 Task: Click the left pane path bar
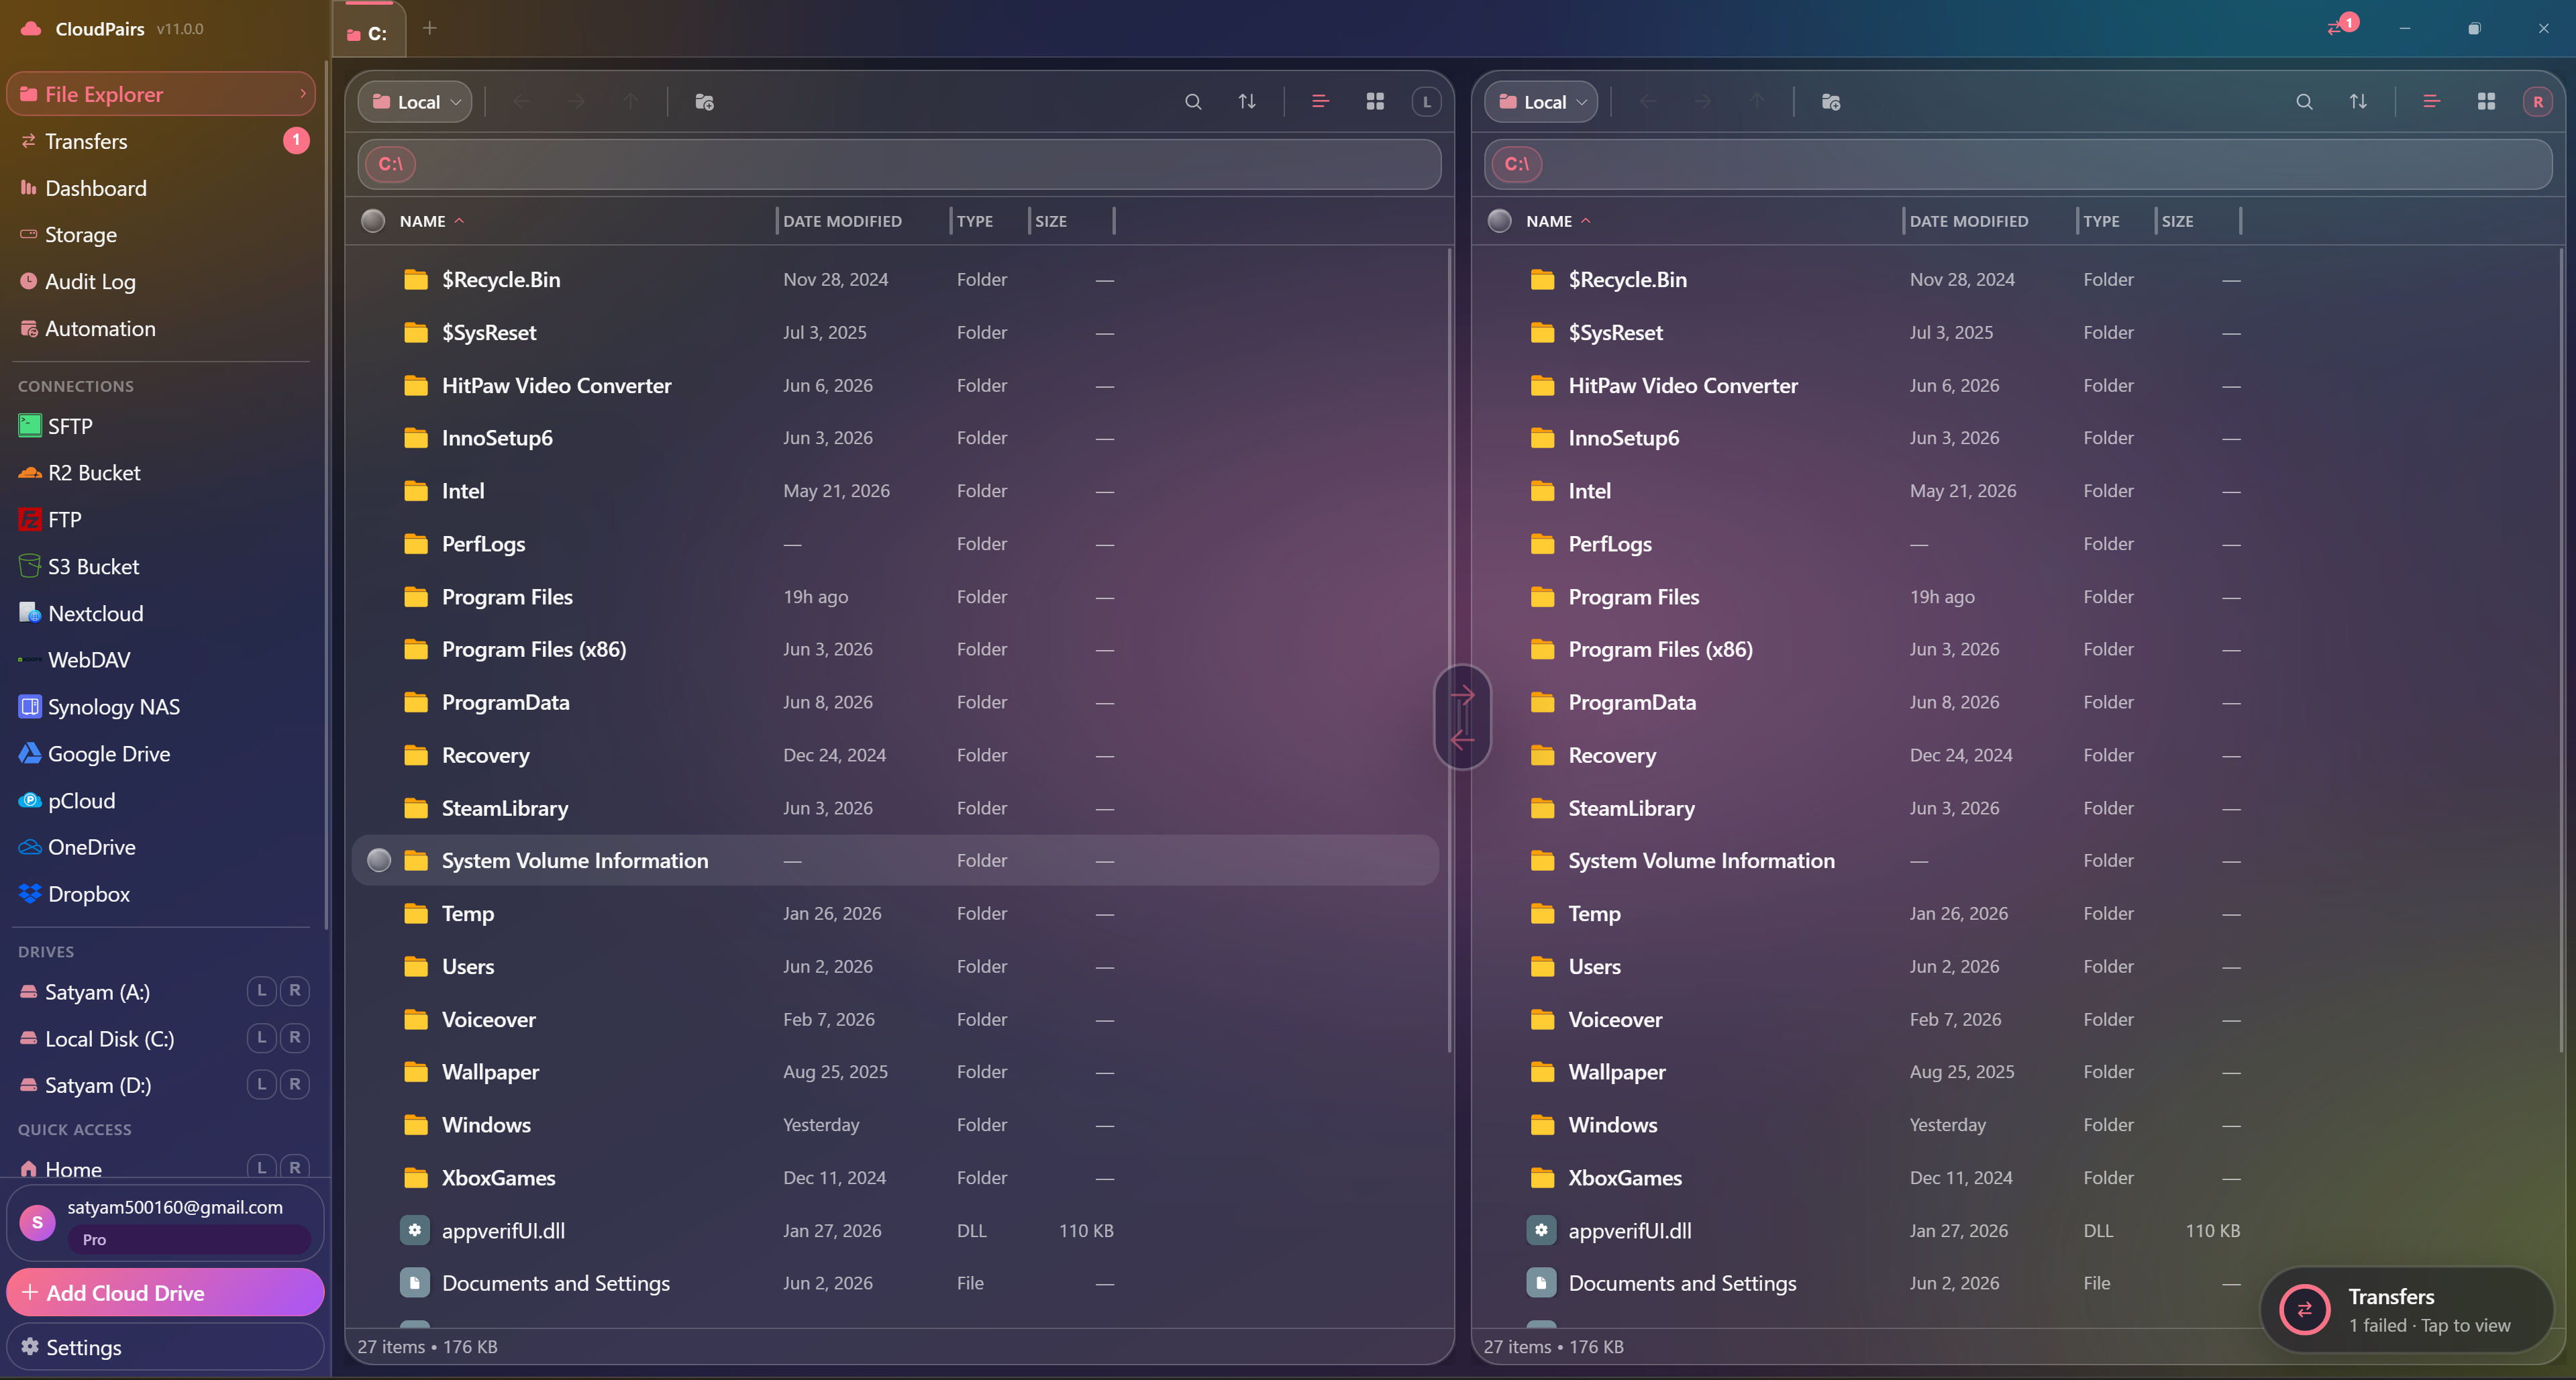coord(899,164)
